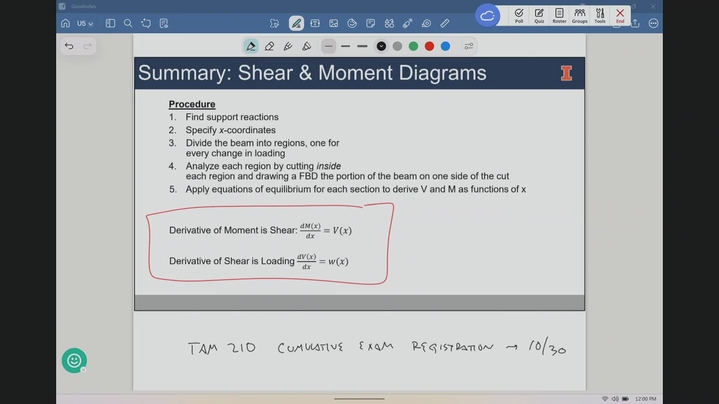719x404 pixels.
Task: Open pen settings sliders panel
Action: [x=468, y=46]
